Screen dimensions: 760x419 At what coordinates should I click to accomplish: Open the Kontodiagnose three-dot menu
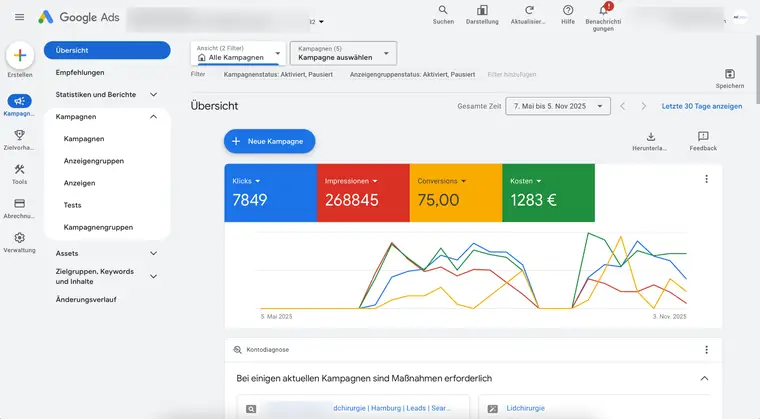coord(706,350)
